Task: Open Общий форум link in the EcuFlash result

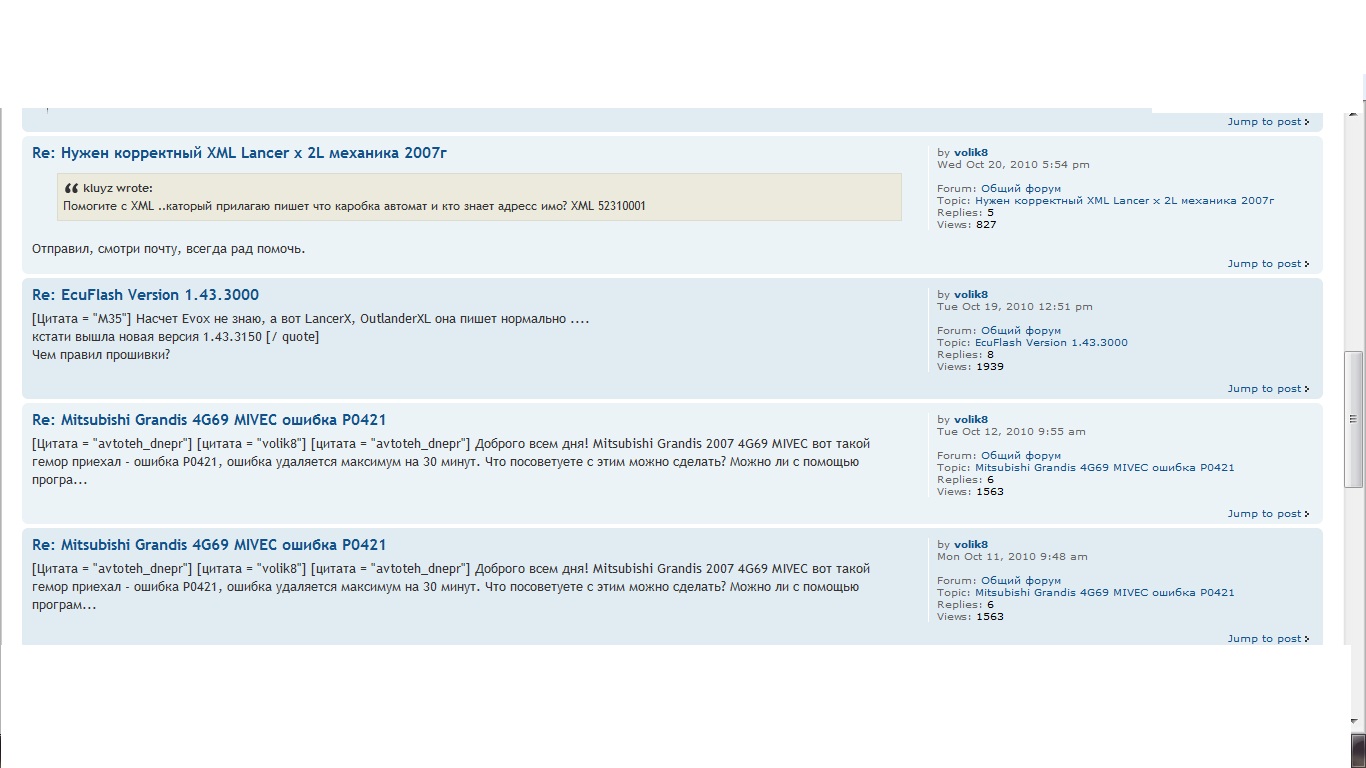Action: pyautogui.click(x=1020, y=331)
